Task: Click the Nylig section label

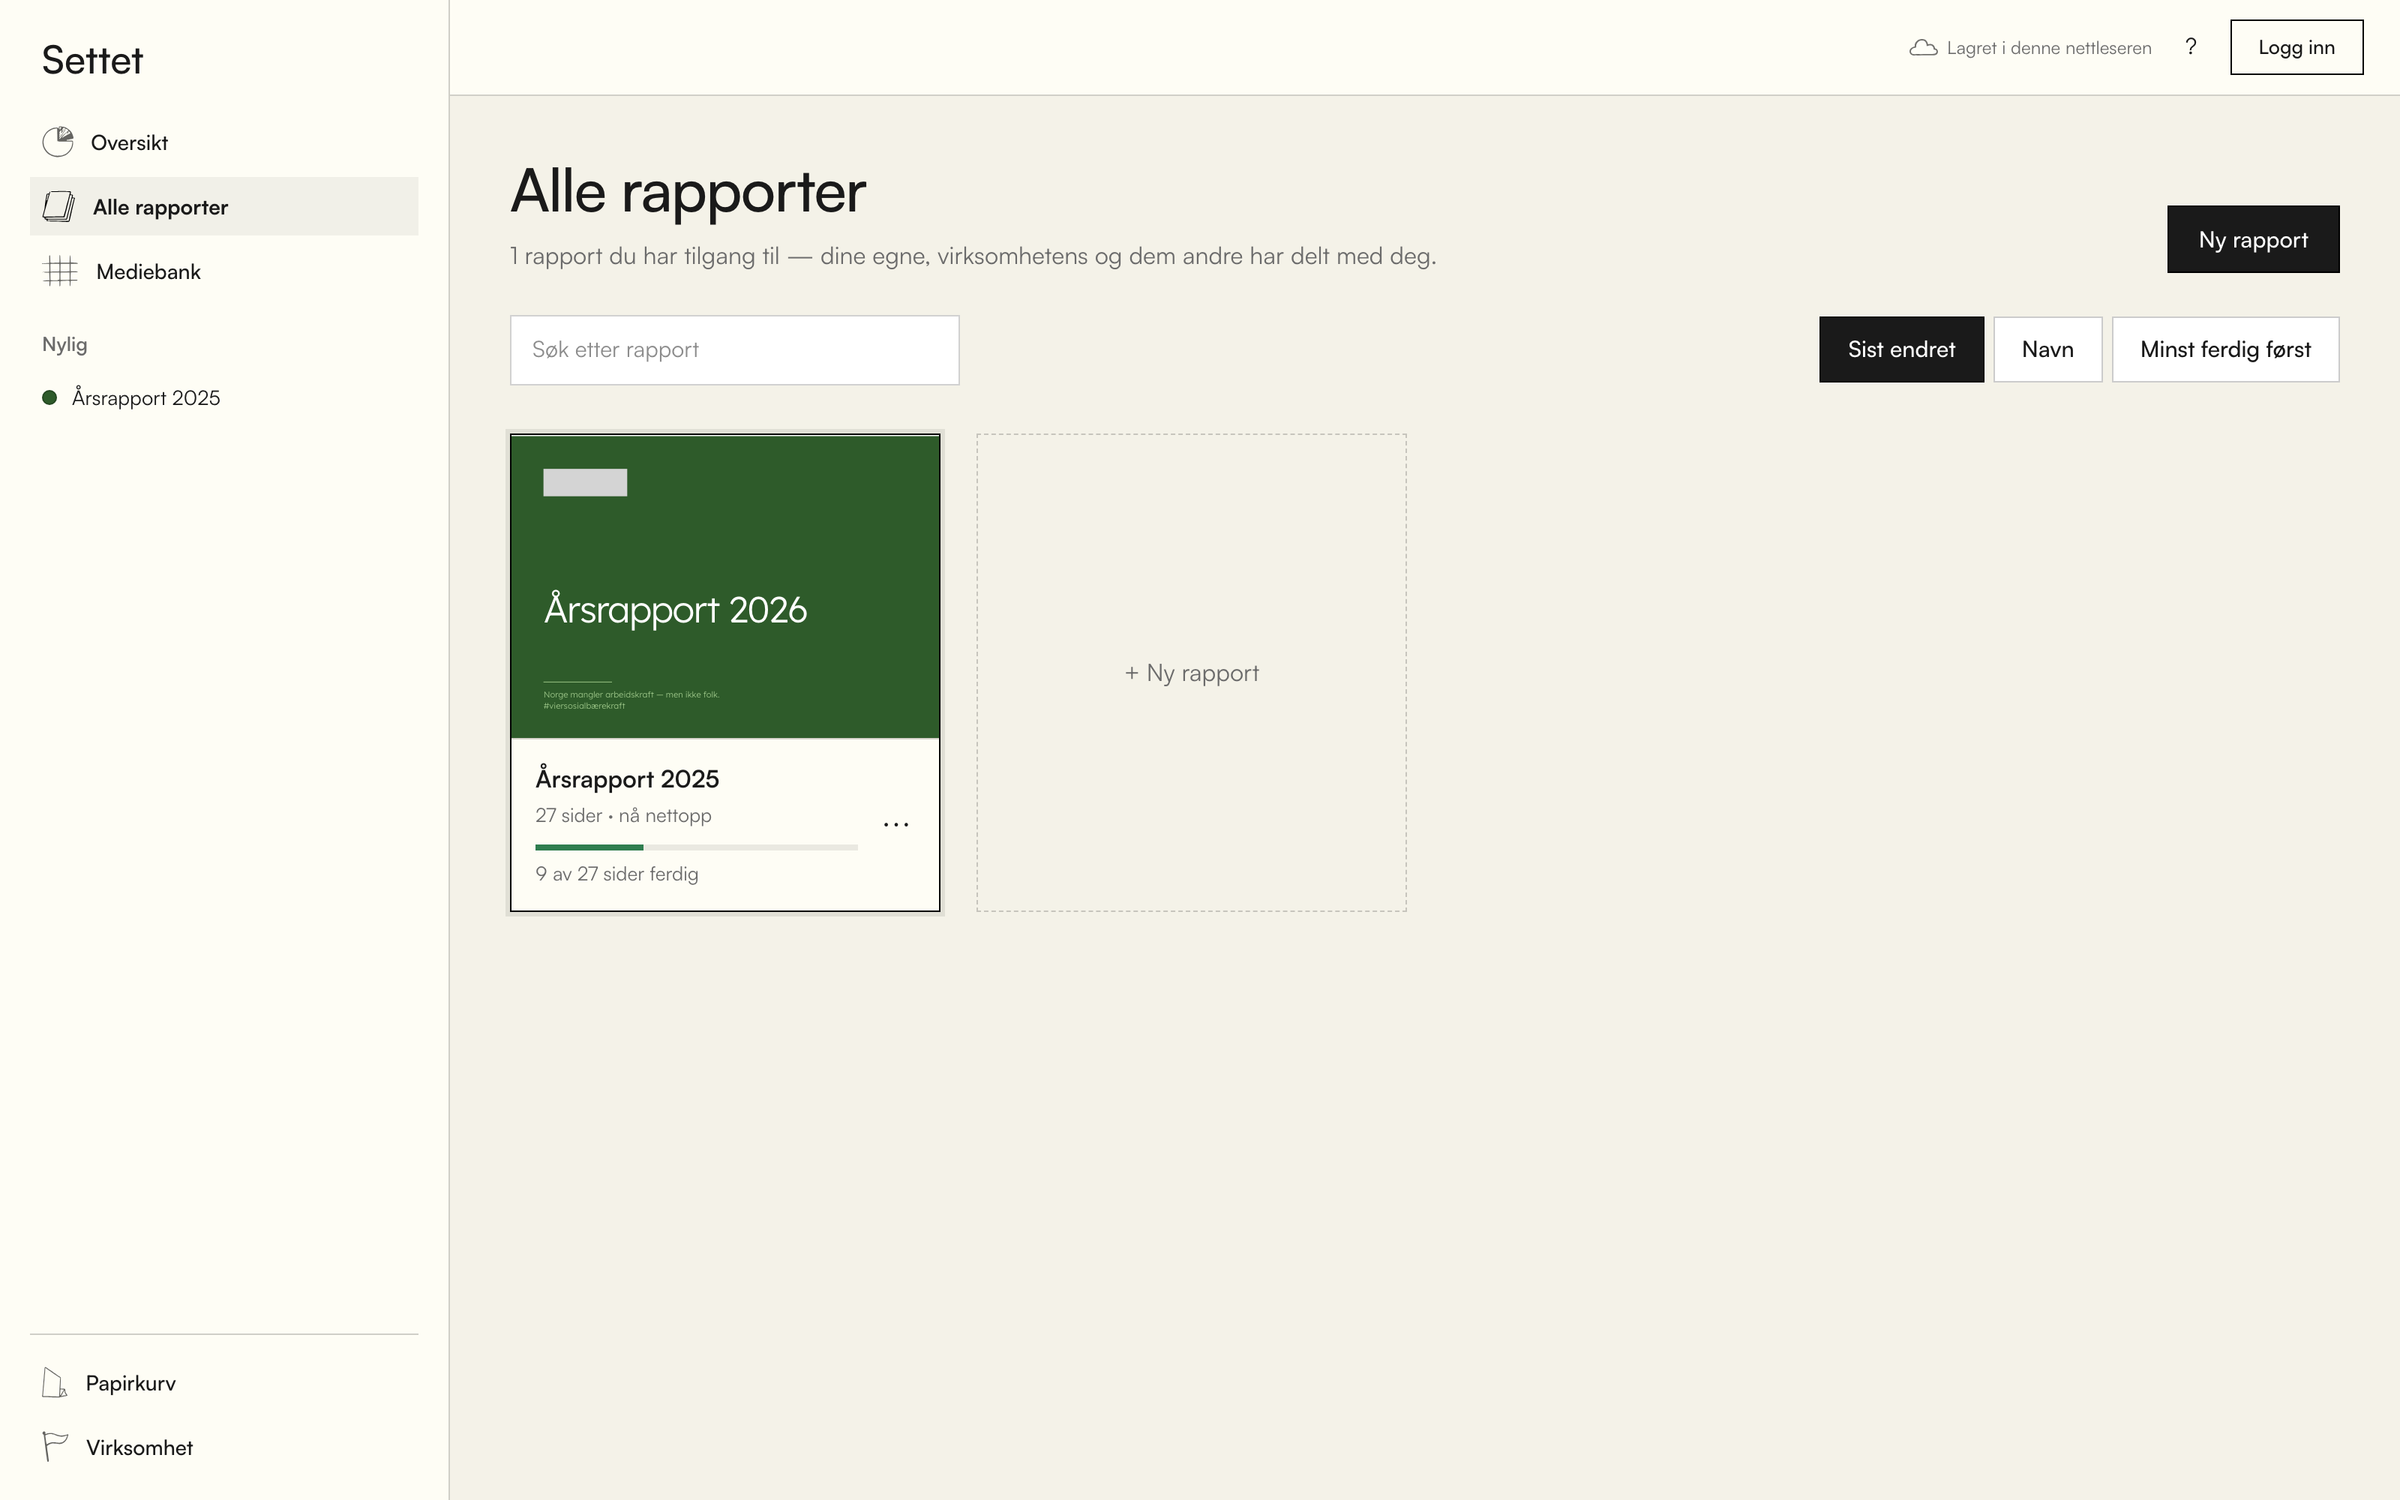Action: point(65,345)
